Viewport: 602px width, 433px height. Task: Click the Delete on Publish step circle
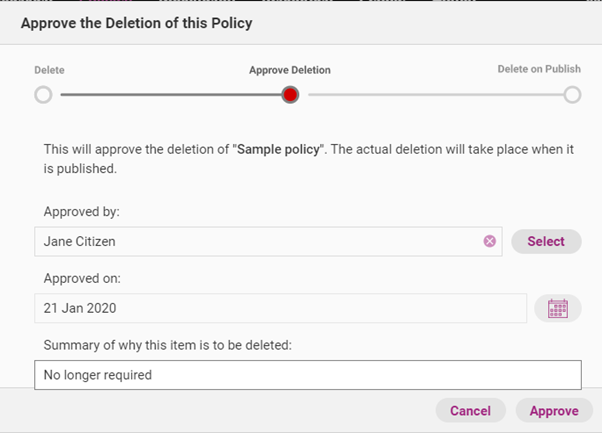click(x=572, y=95)
